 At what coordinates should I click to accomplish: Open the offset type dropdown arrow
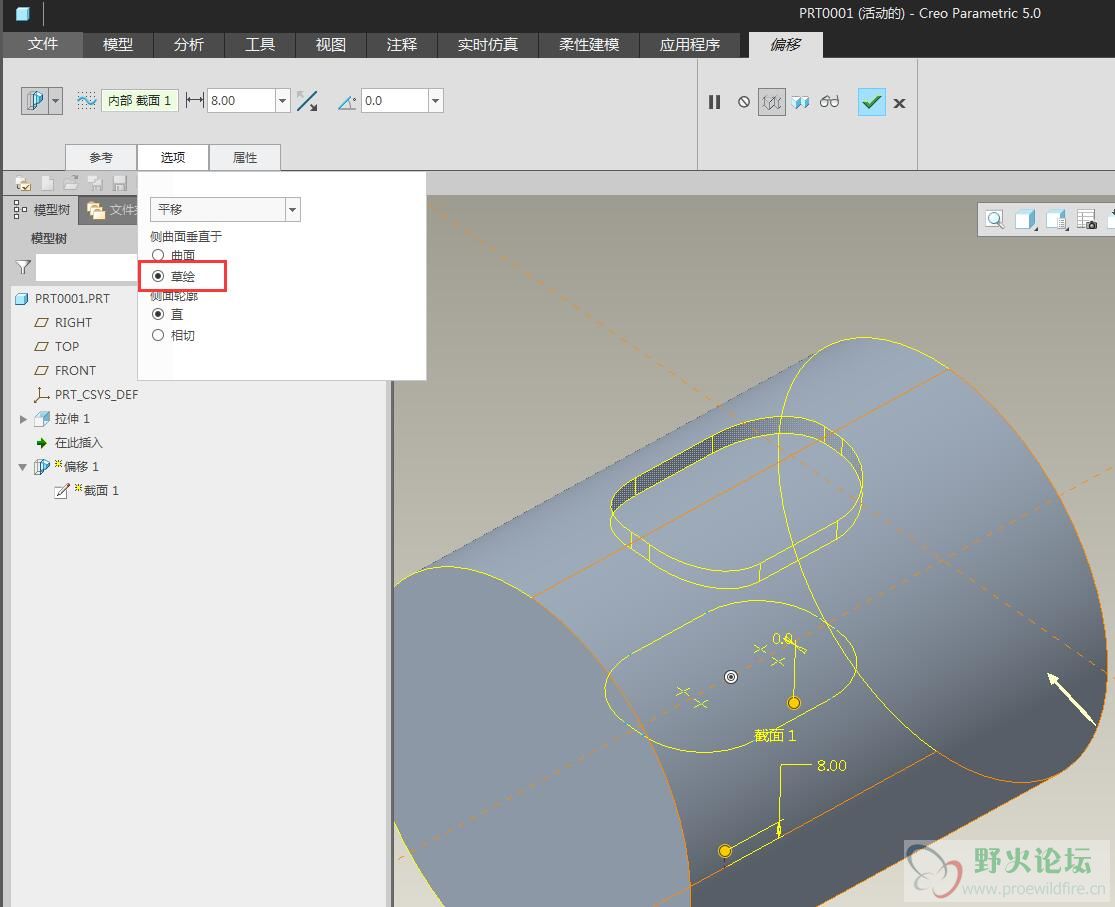(55, 101)
